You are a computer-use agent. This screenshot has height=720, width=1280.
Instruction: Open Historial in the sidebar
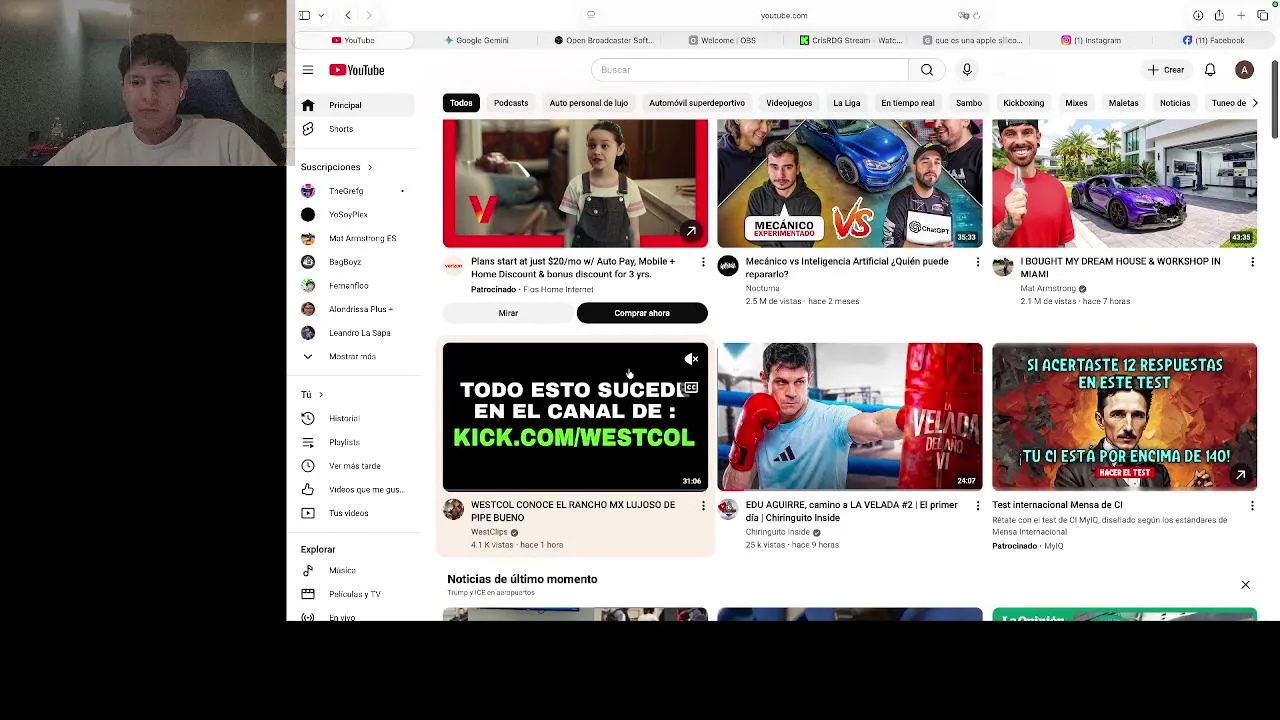pos(356,418)
